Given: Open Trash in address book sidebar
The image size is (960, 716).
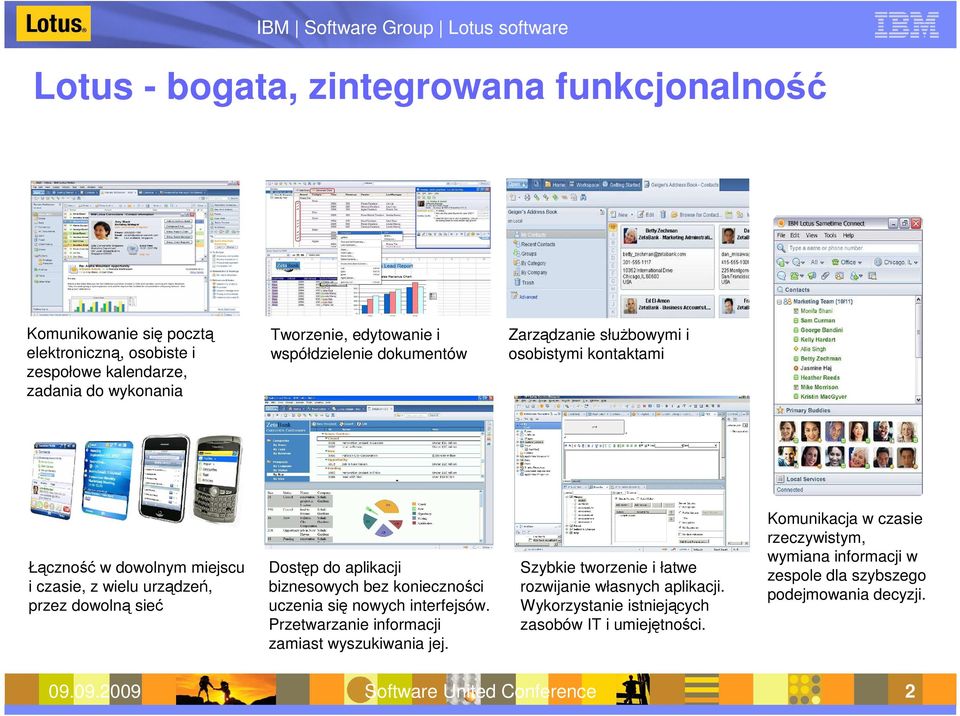Looking at the screenshot, I should point(525,282).
